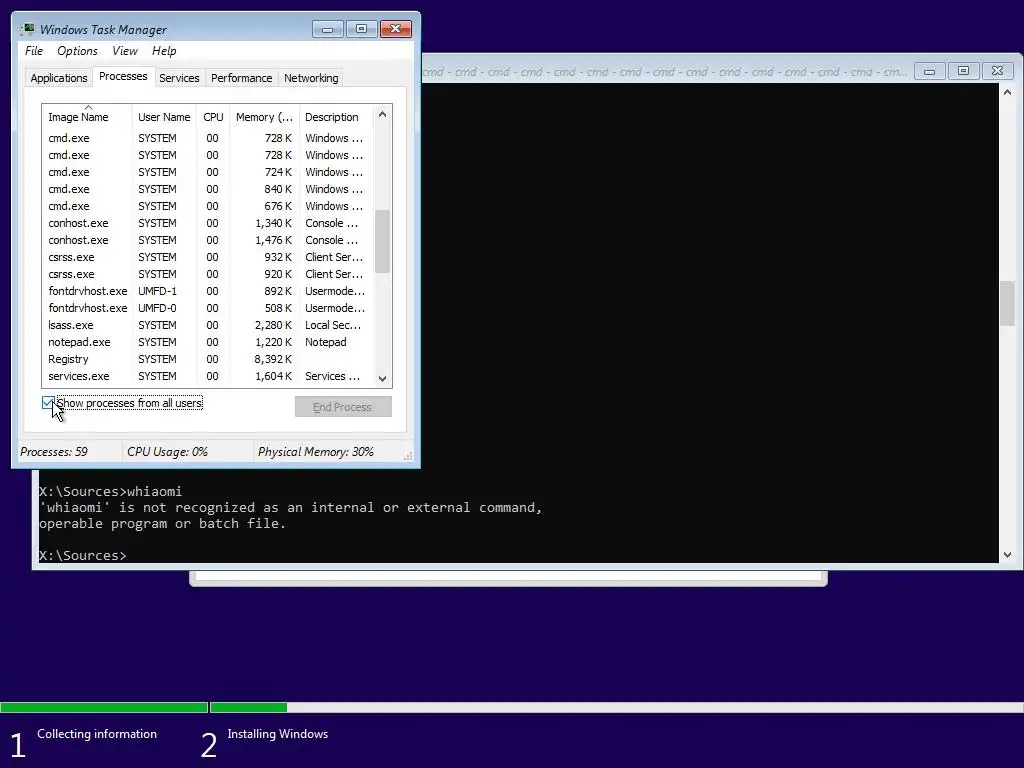Minimize the cmd console window

click(x=929, y=71)
